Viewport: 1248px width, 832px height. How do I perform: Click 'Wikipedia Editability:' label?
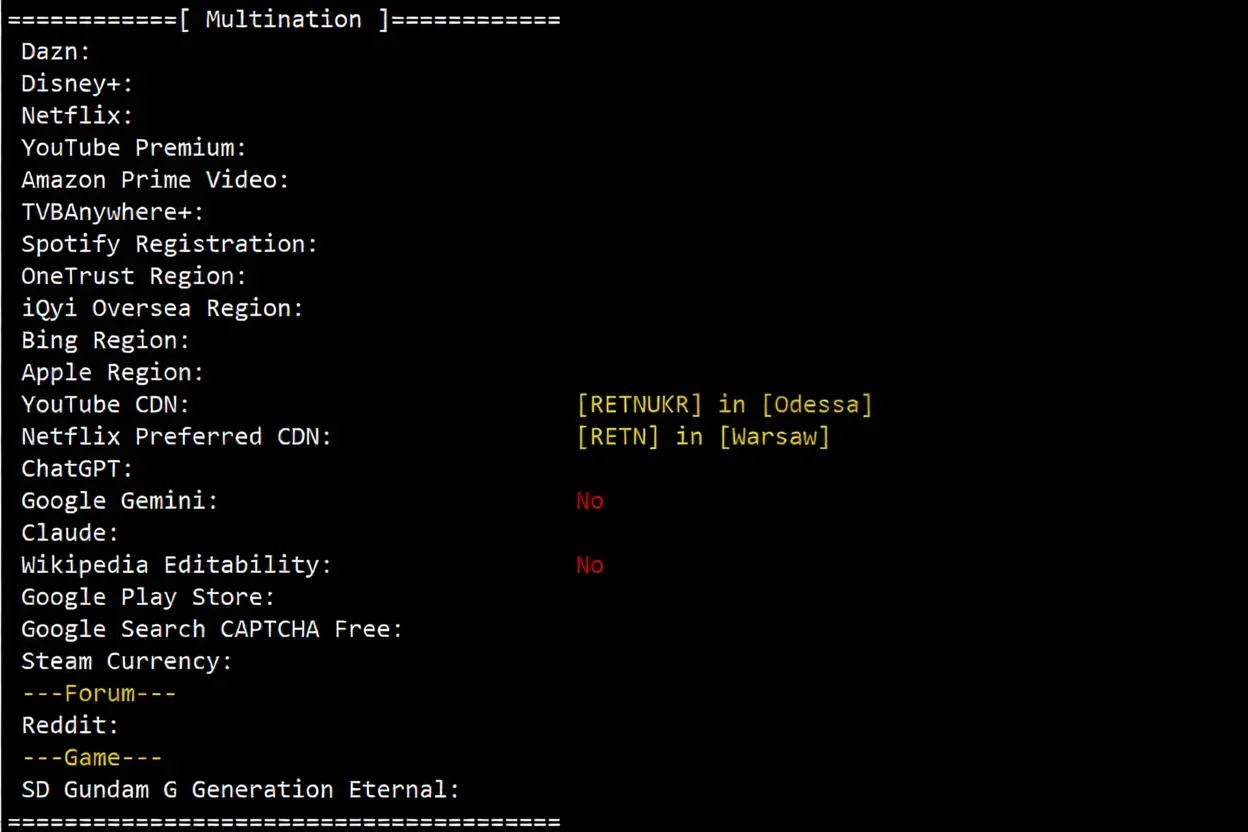[x=176, y=565]
